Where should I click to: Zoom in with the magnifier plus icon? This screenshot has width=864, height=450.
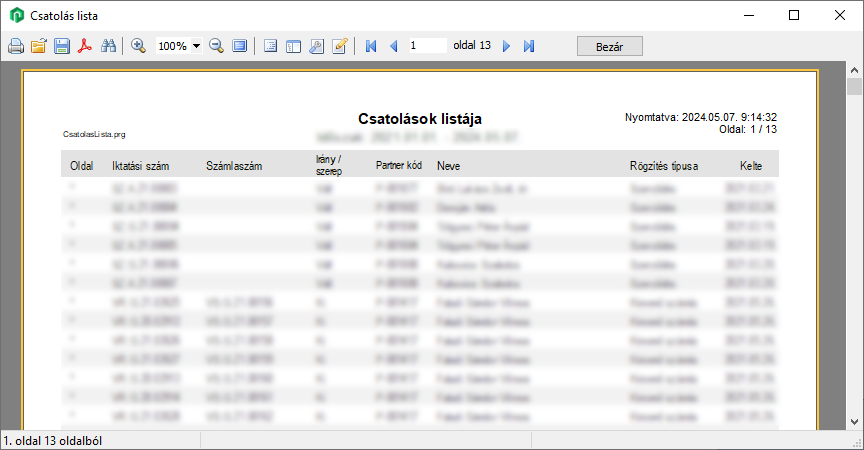tap(139, 46)
